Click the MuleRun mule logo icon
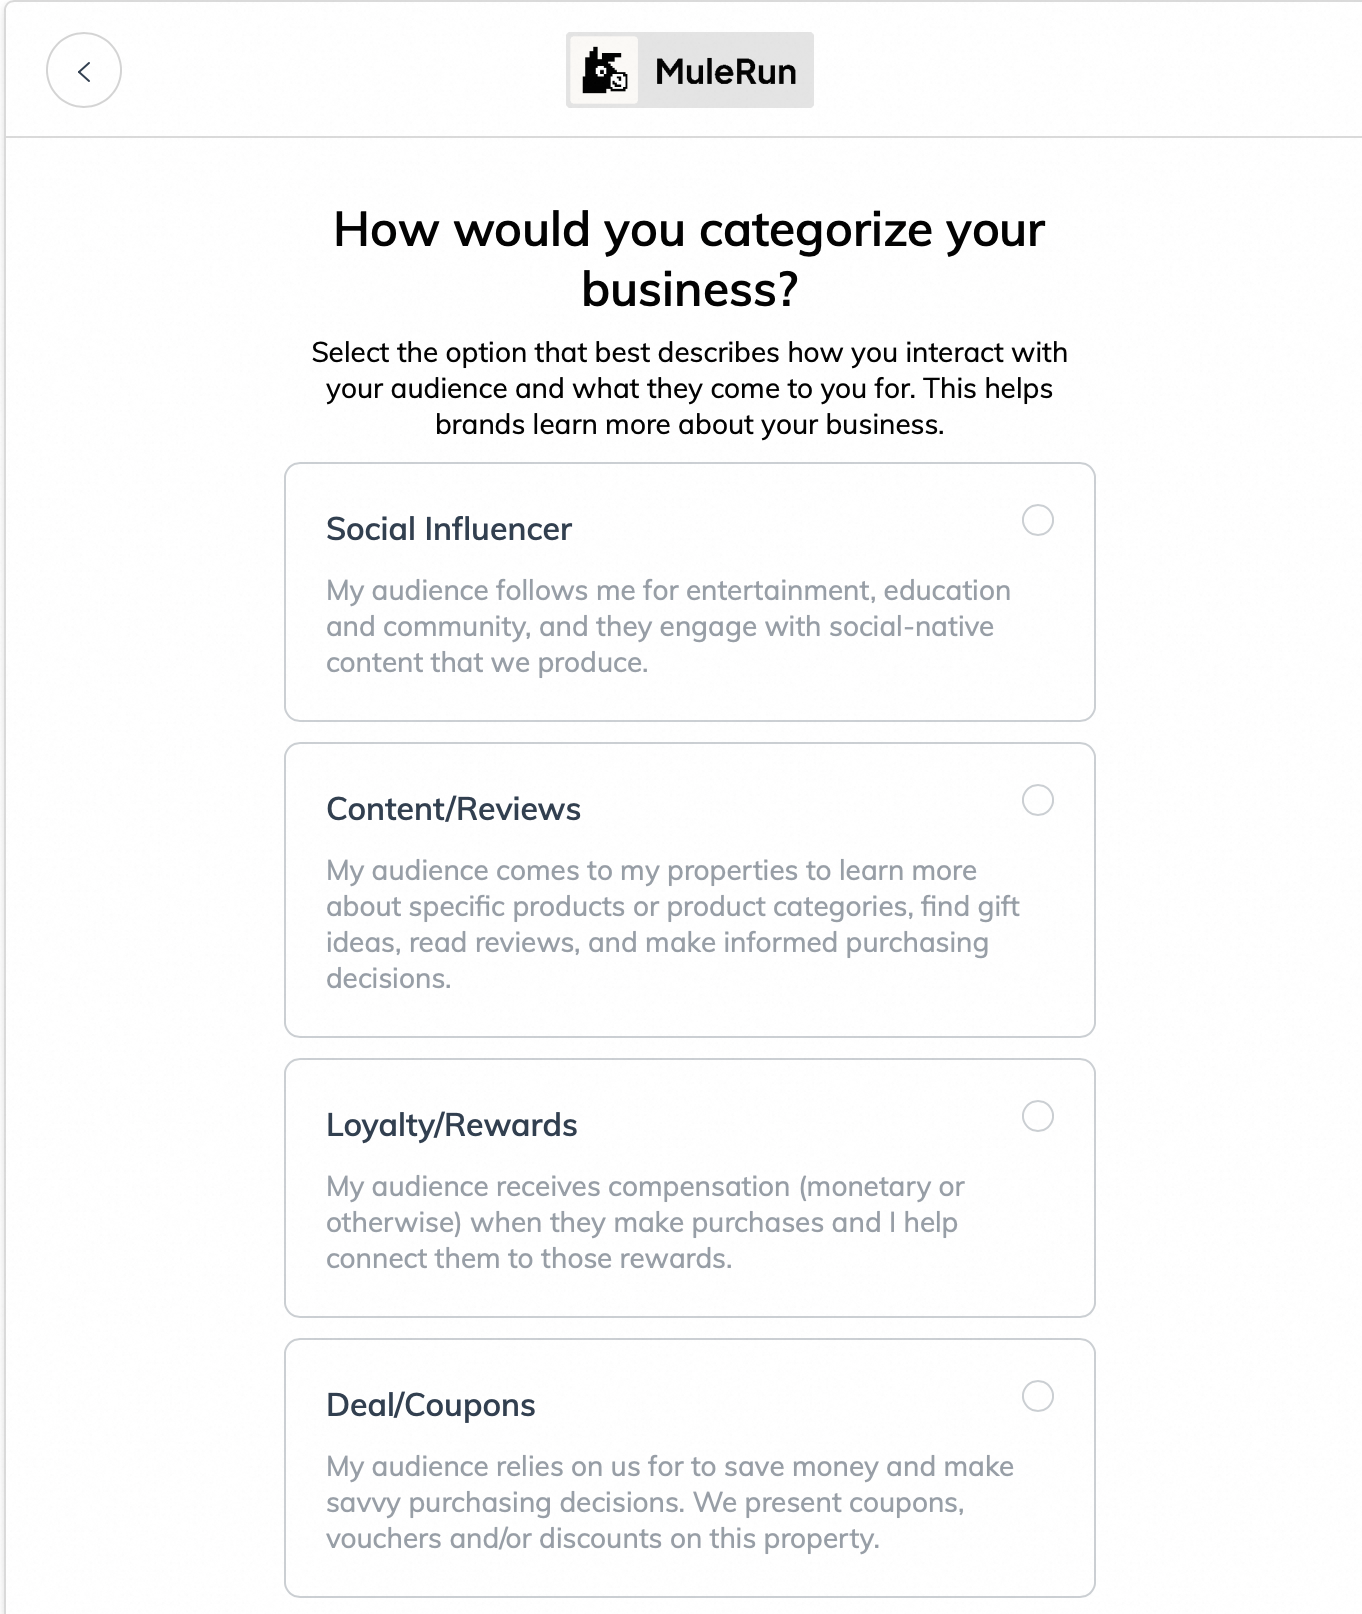The height and width of the screenshot is (1614, 1362). tap(605, 70)
